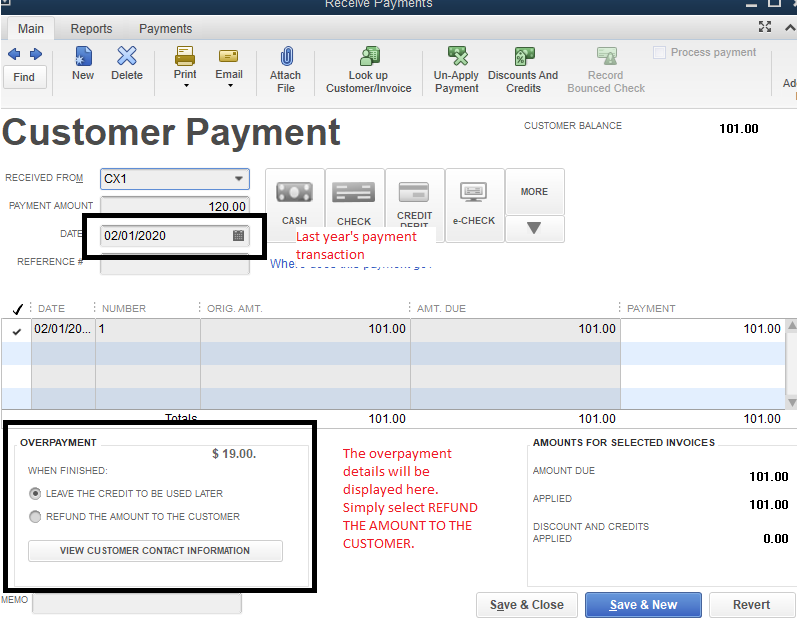Toggle the checkmark for invoice 1
This screenshot has height=622, width=797.
pyautogui.click(x=17, y=331)
